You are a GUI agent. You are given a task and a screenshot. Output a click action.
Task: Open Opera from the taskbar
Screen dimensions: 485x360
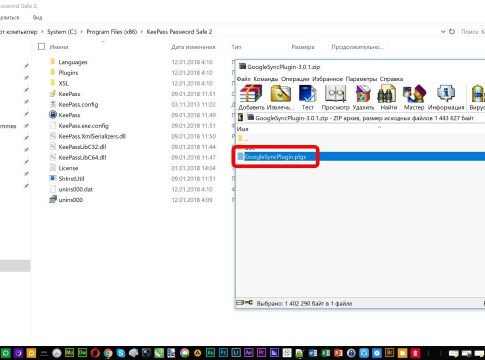click(95, 353)
